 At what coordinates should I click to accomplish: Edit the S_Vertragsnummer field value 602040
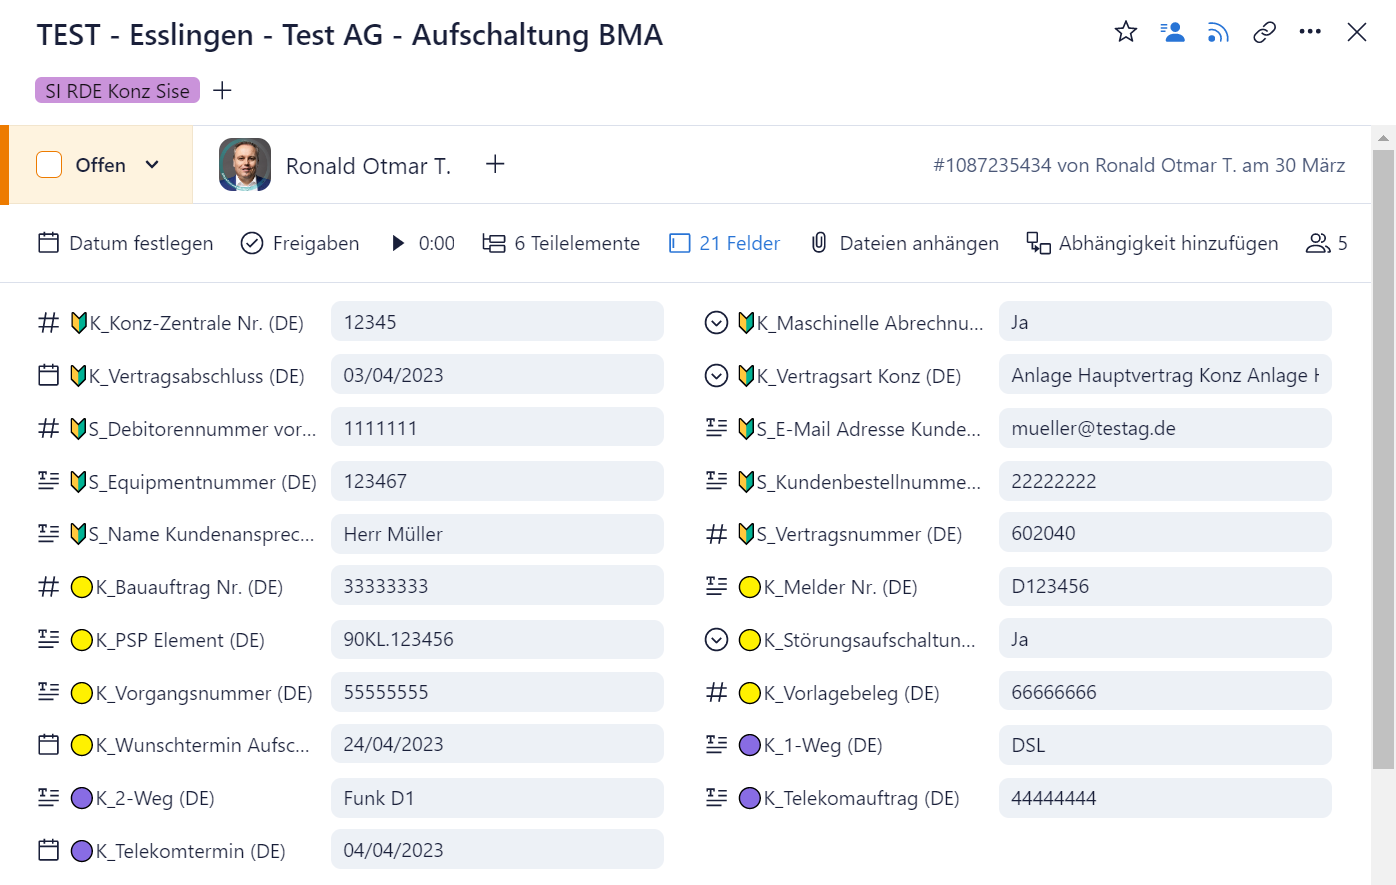tap(1164, 533)
